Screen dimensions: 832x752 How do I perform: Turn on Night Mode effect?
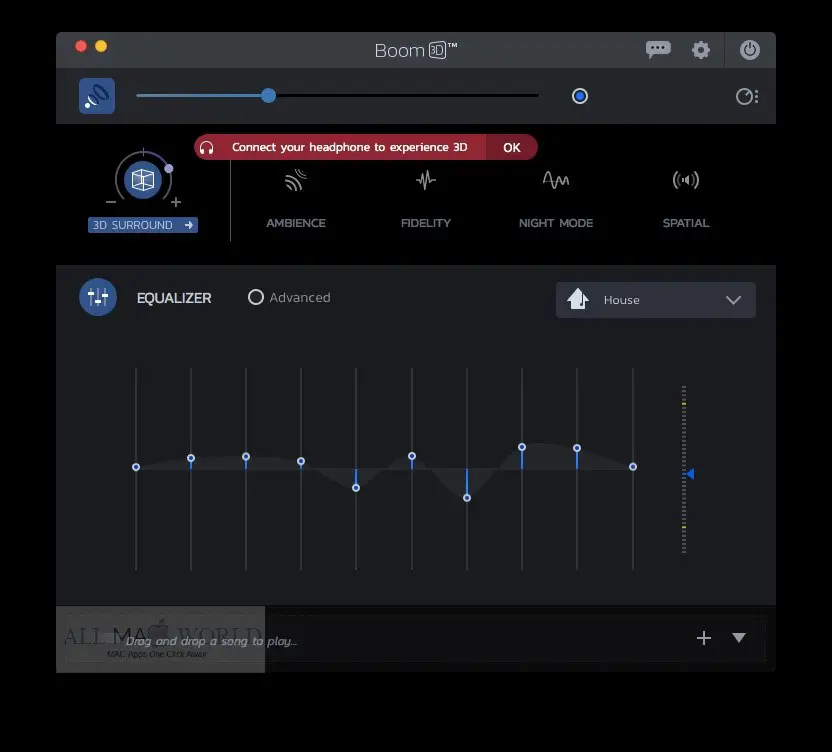[x=556, y=180]
